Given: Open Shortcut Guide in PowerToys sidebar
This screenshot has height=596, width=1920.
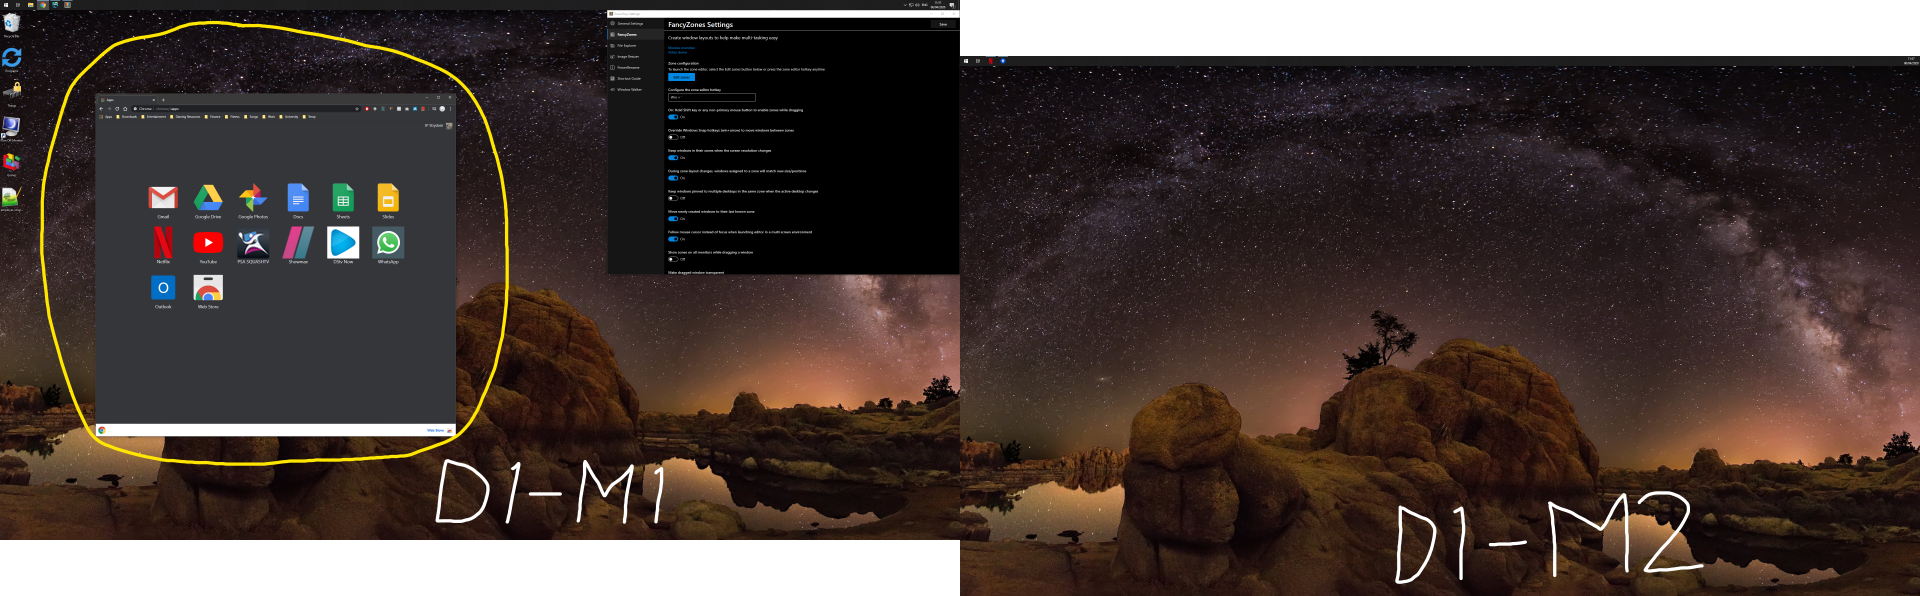Looking at the screenshot, I should pyautogui.click(x=636, y=78).
